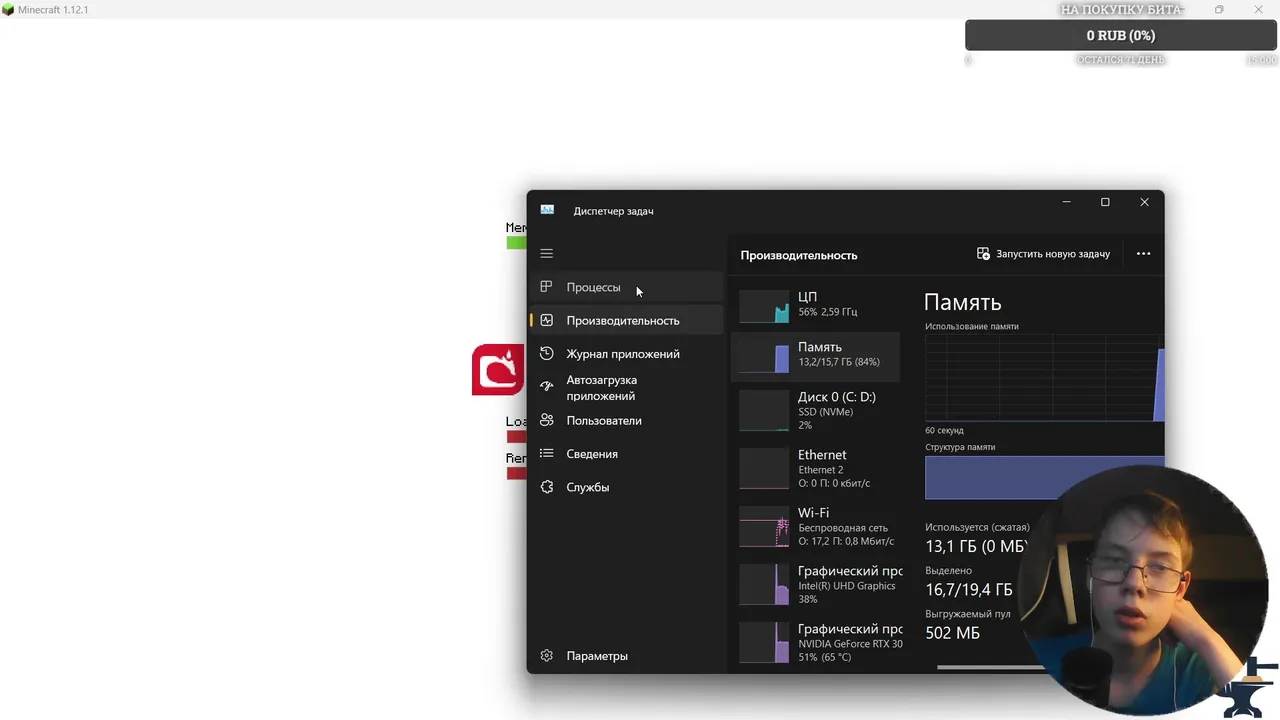Select the Wi-Fi performance item
Screen dimensions: 1280x720
(x=816, y=527)
